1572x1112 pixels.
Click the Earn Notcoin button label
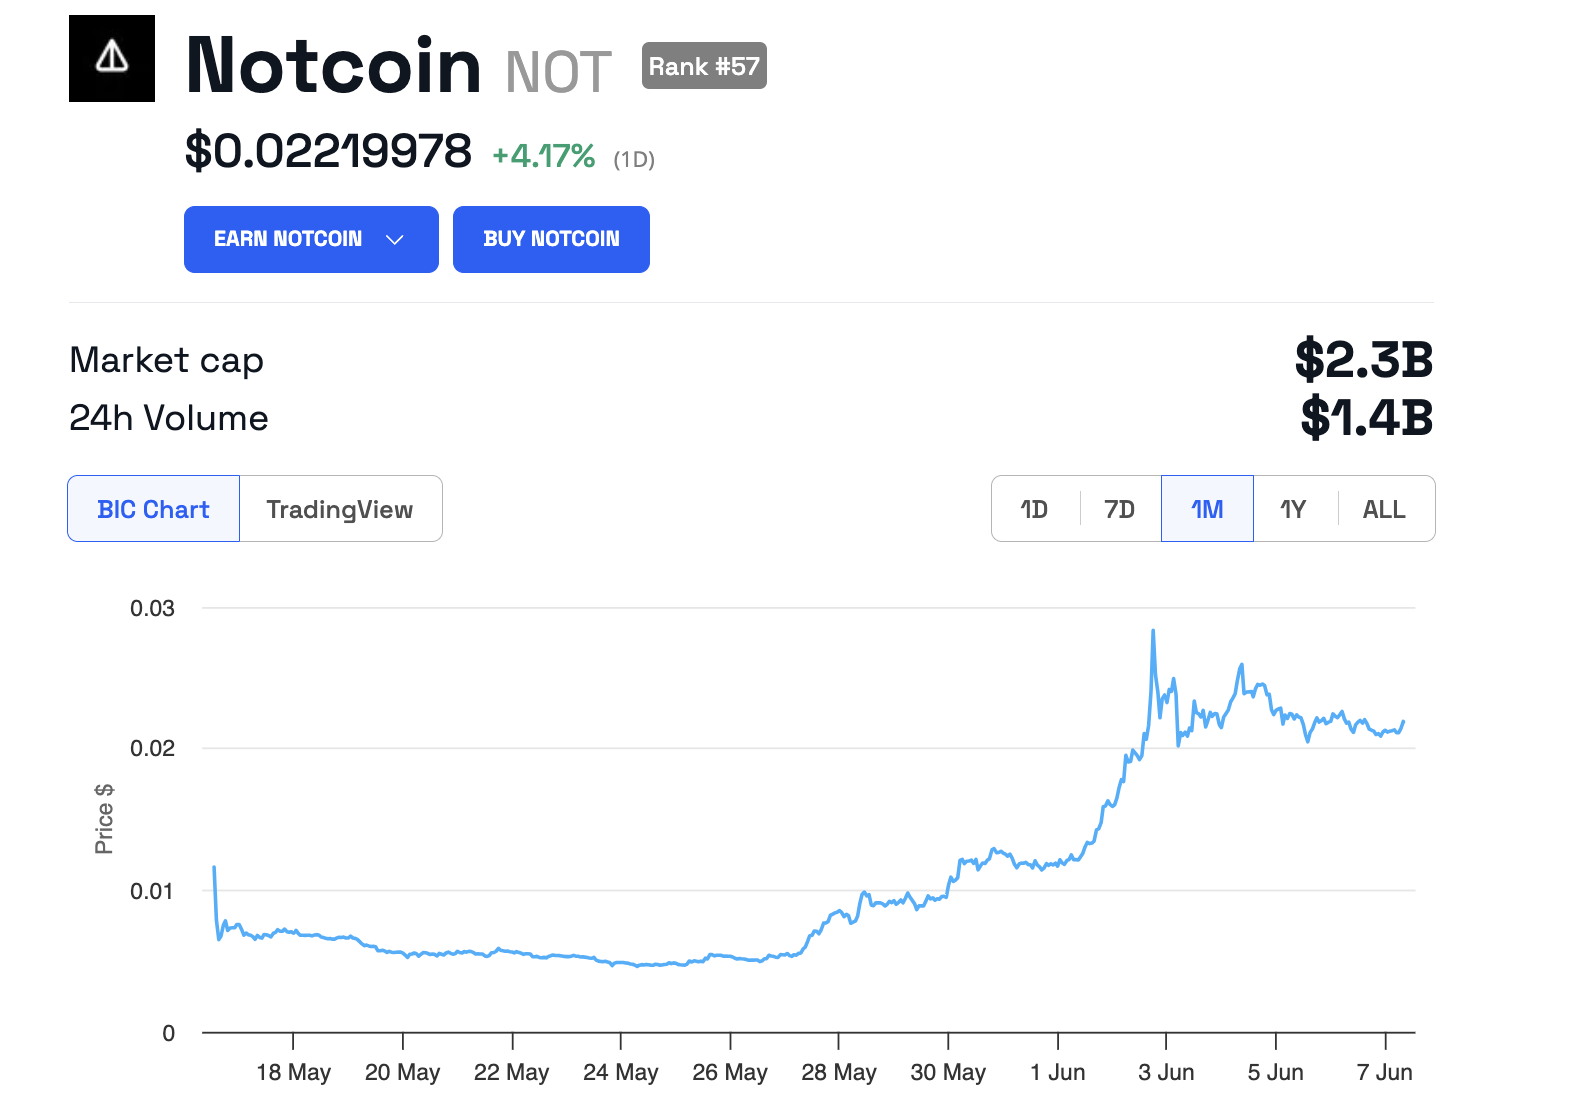[x=288, y=240]
